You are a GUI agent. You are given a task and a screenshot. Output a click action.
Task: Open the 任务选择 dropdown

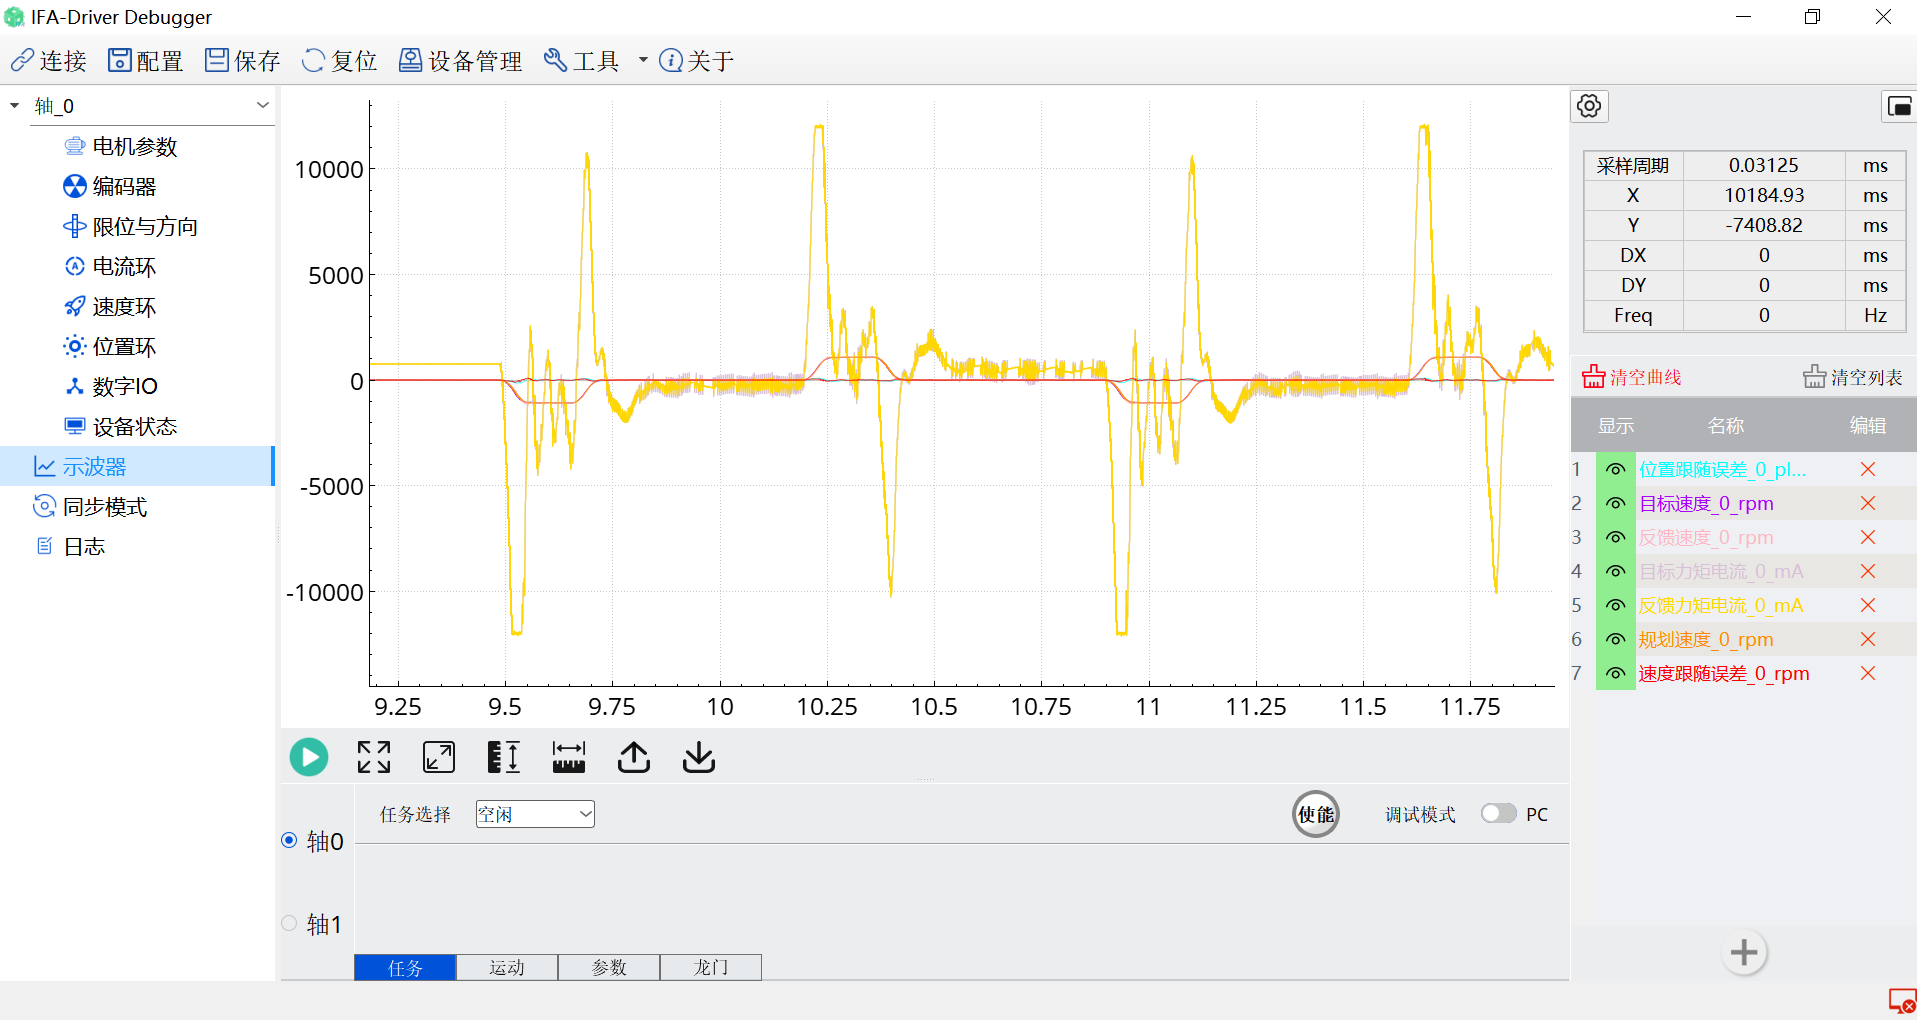coord(535,814)
